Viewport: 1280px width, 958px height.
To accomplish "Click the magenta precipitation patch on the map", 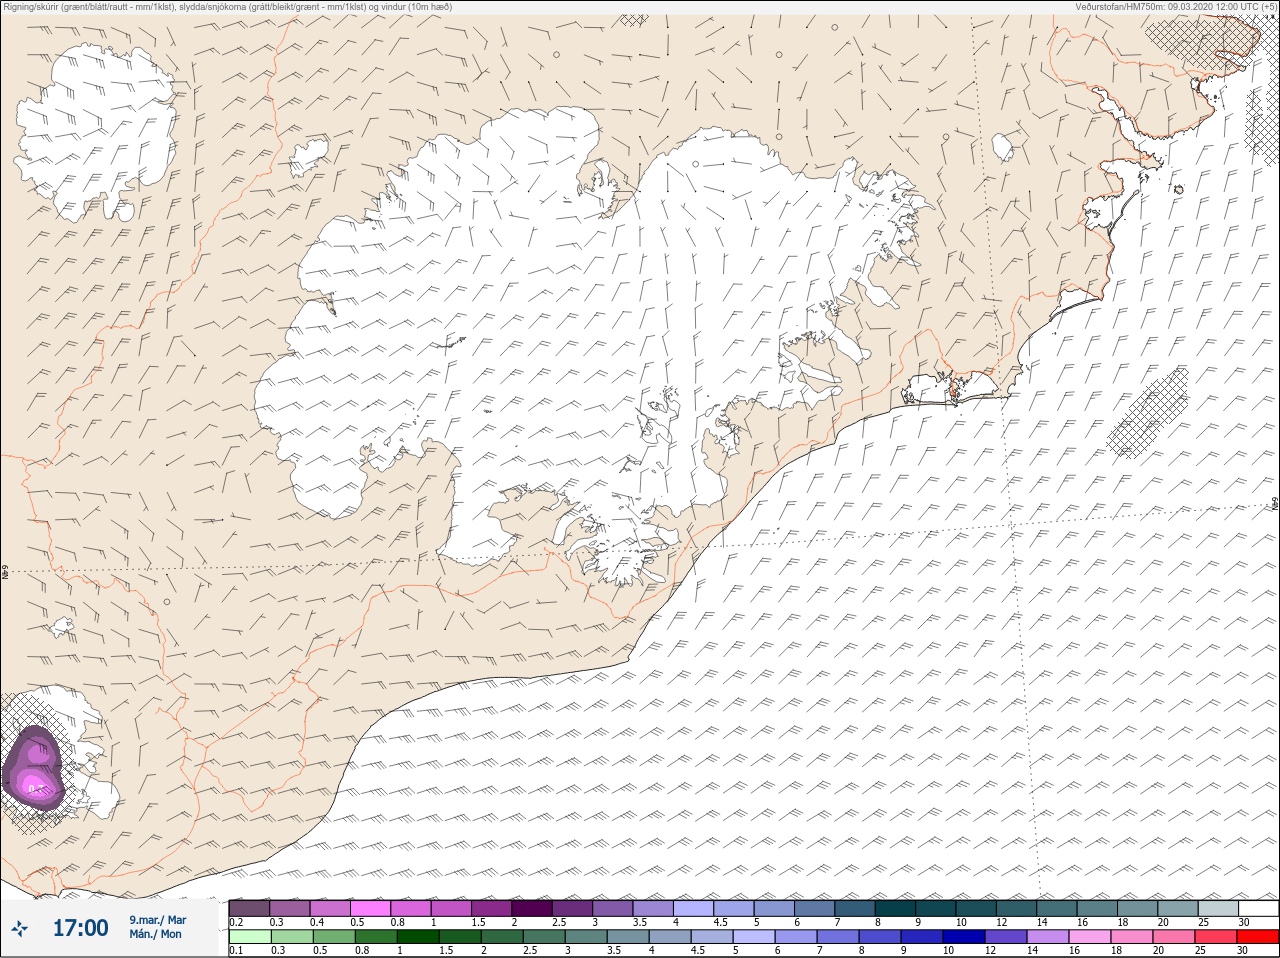I will pos(32,770).
